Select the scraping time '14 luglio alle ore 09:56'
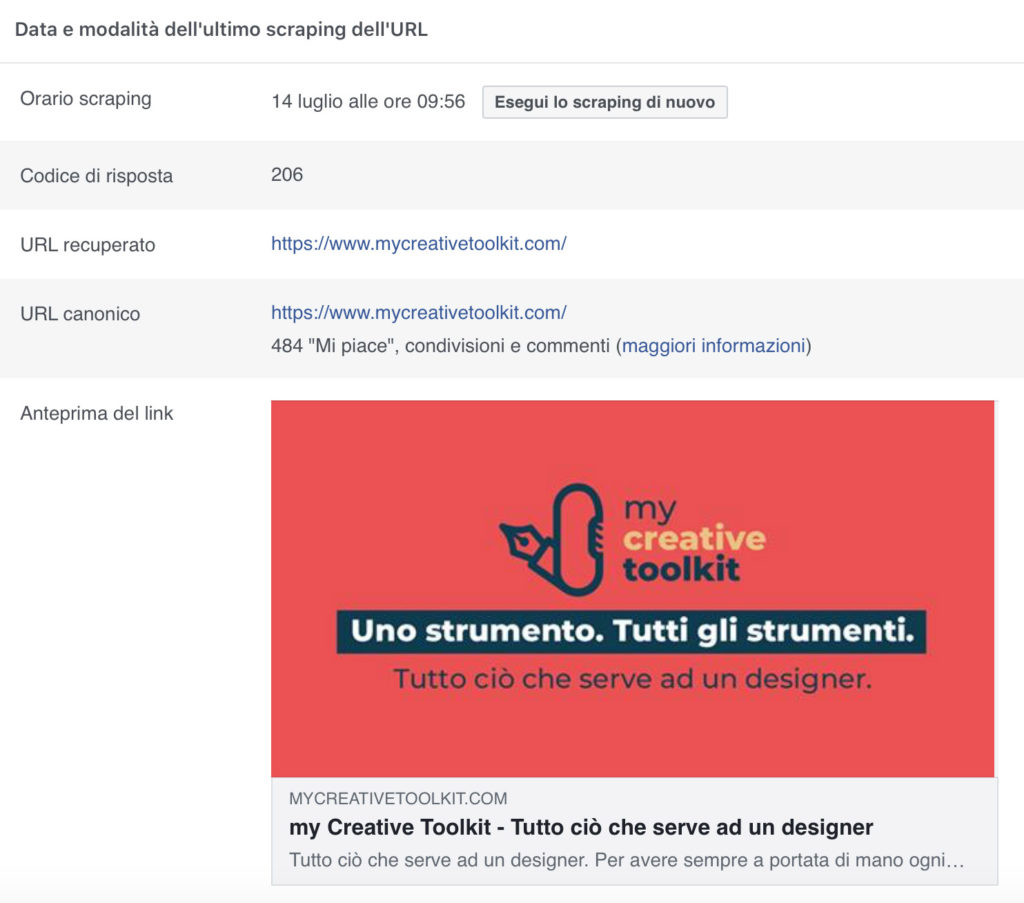This screenshot has height=903, width=1024. pos(368,102)
